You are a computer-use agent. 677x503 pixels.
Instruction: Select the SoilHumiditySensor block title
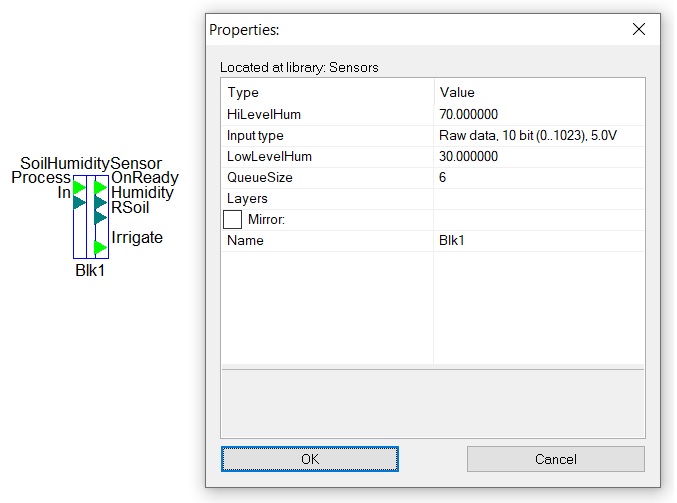pos(91,163)
